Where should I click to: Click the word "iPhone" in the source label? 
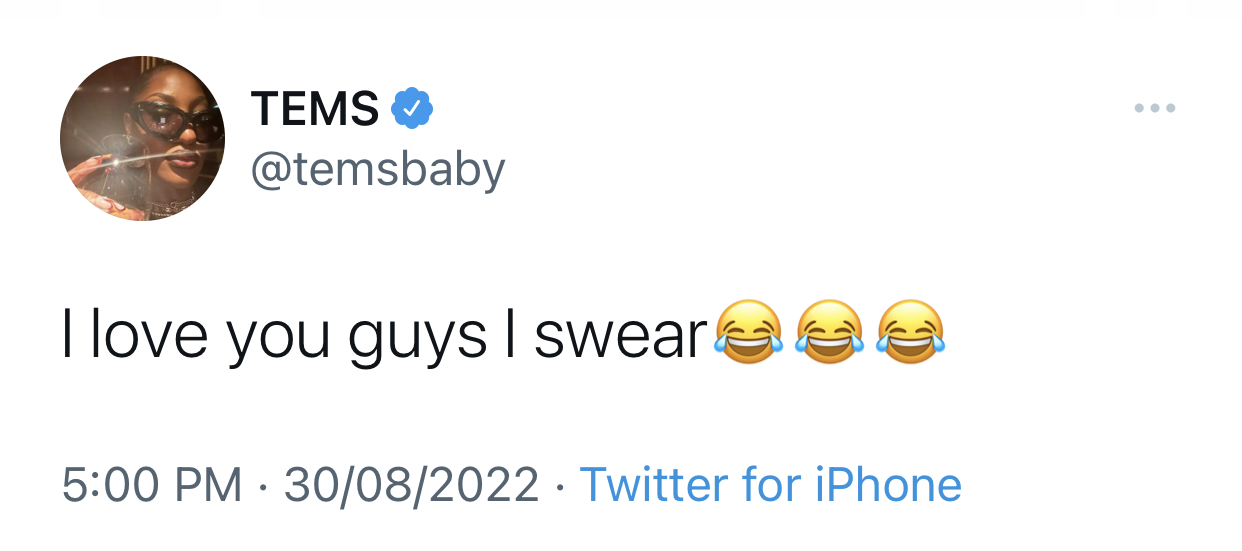click(x=889, y=485)
